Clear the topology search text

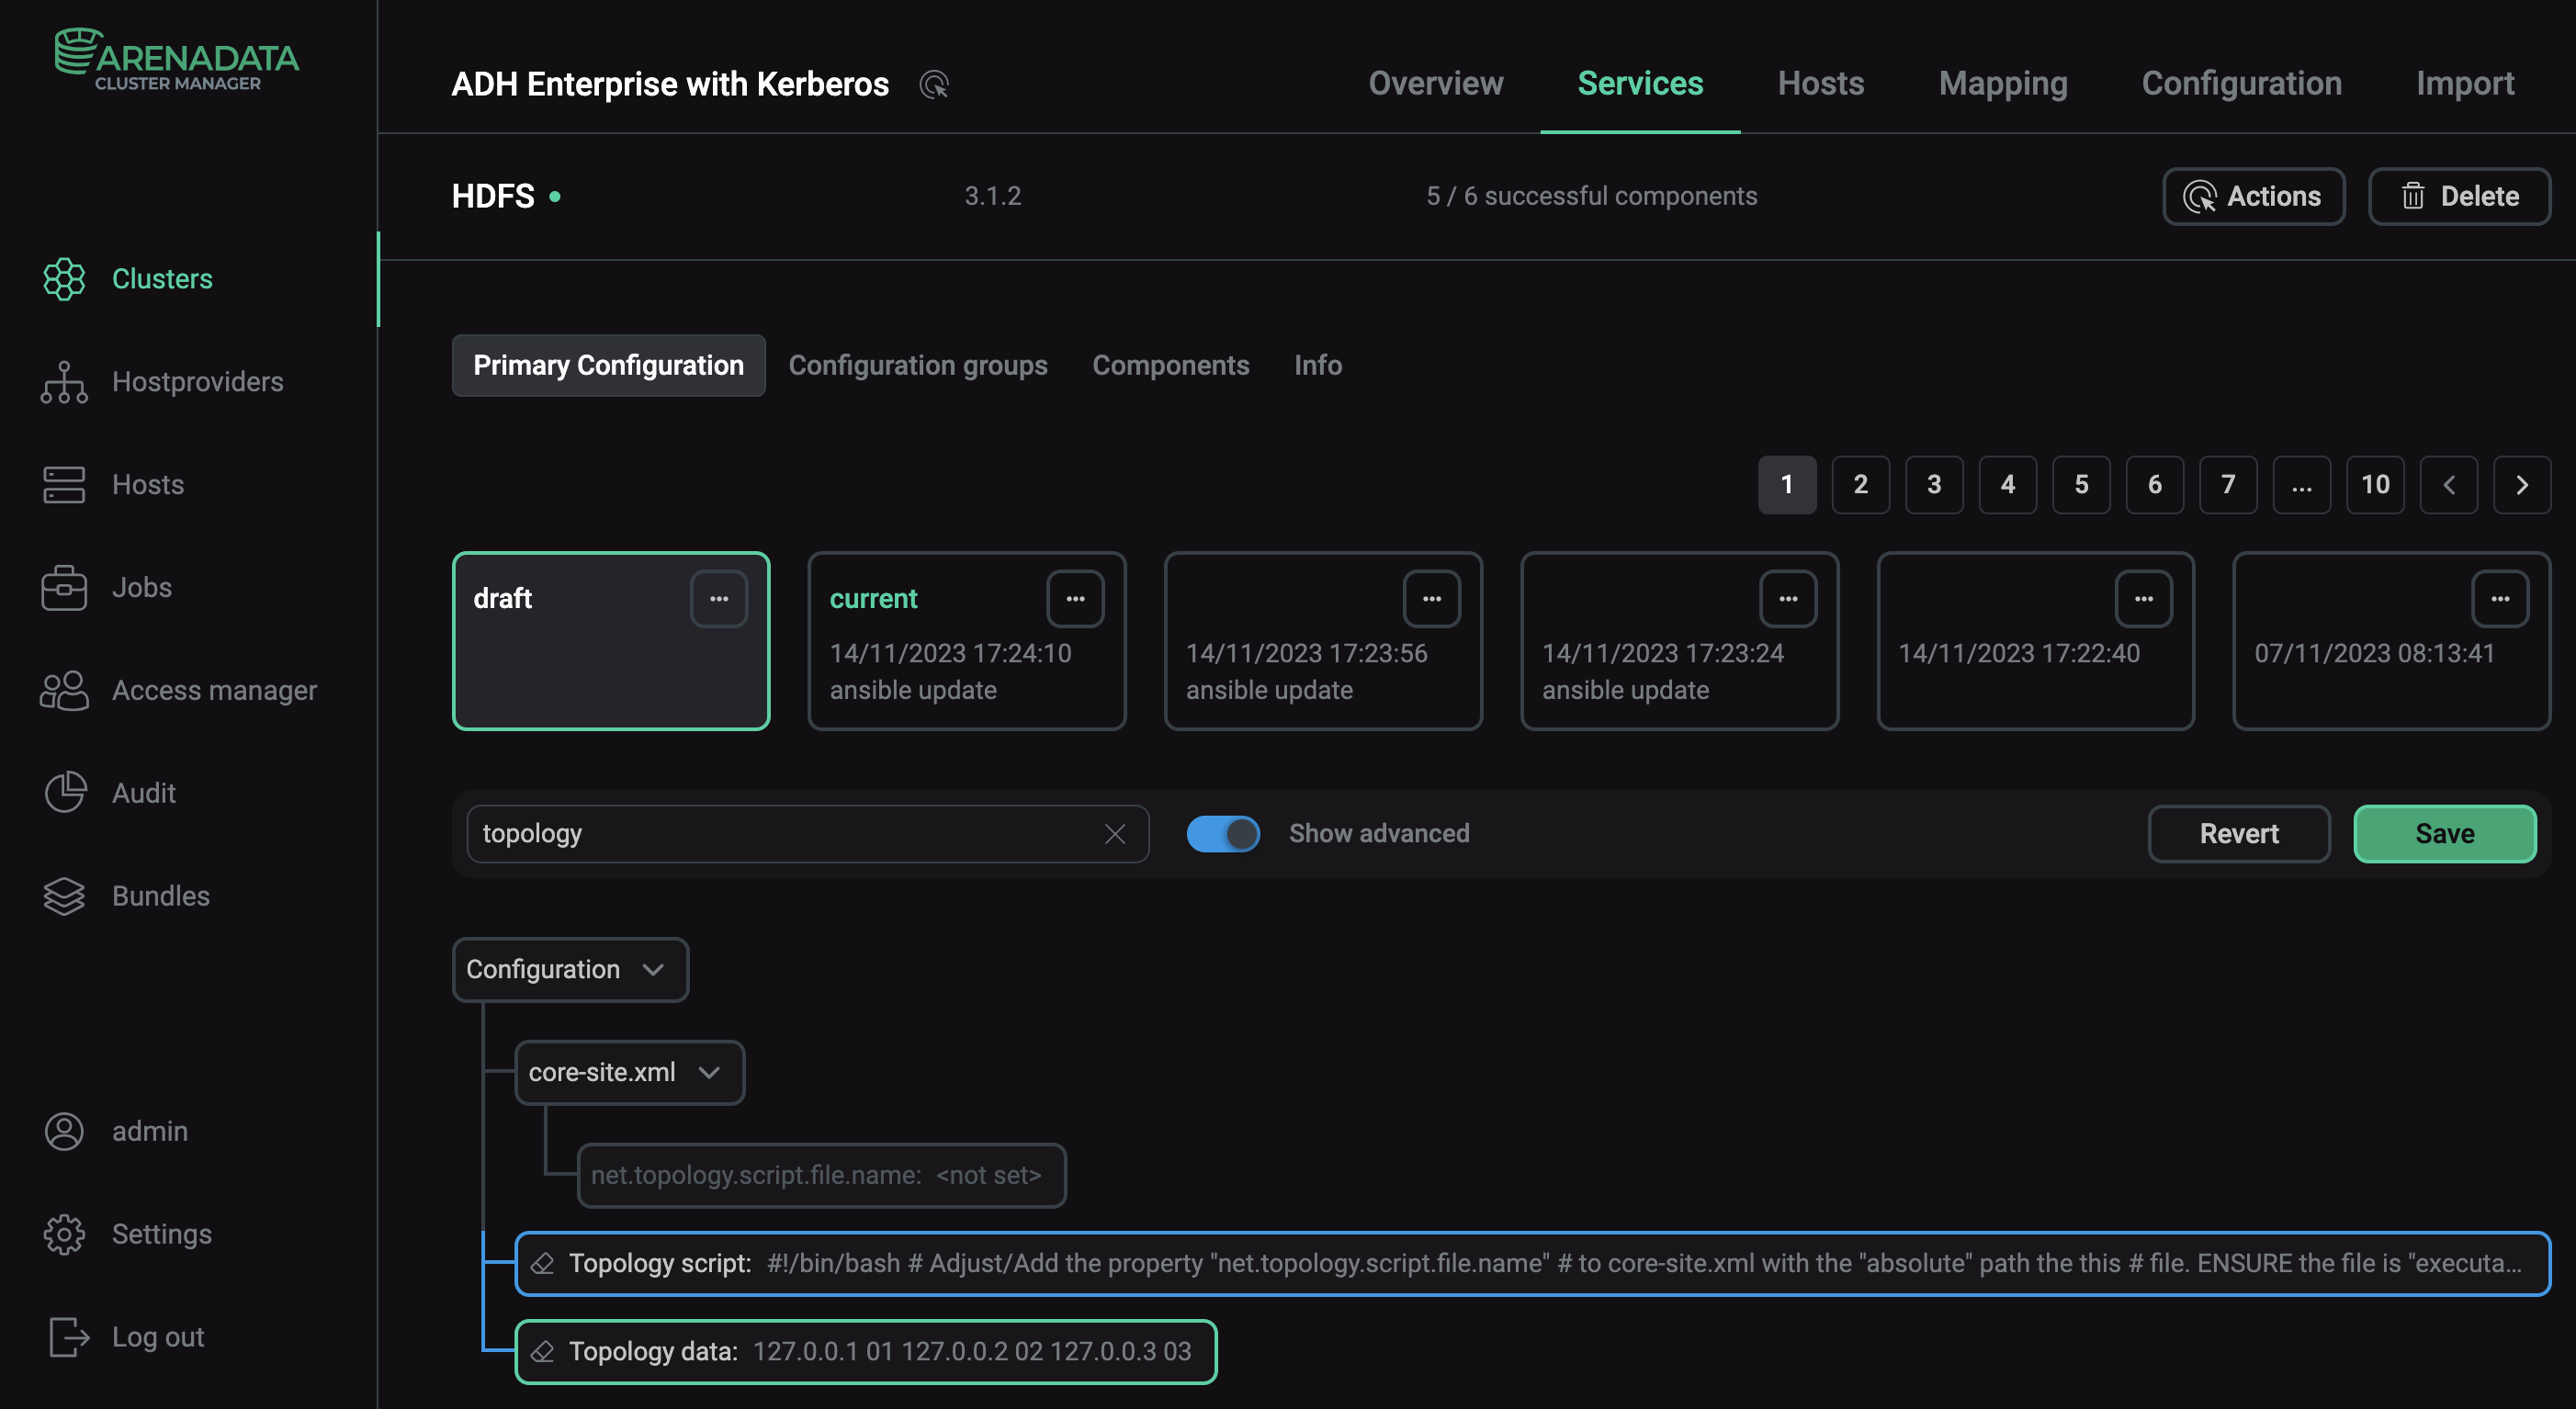(x=1115, y=834)
